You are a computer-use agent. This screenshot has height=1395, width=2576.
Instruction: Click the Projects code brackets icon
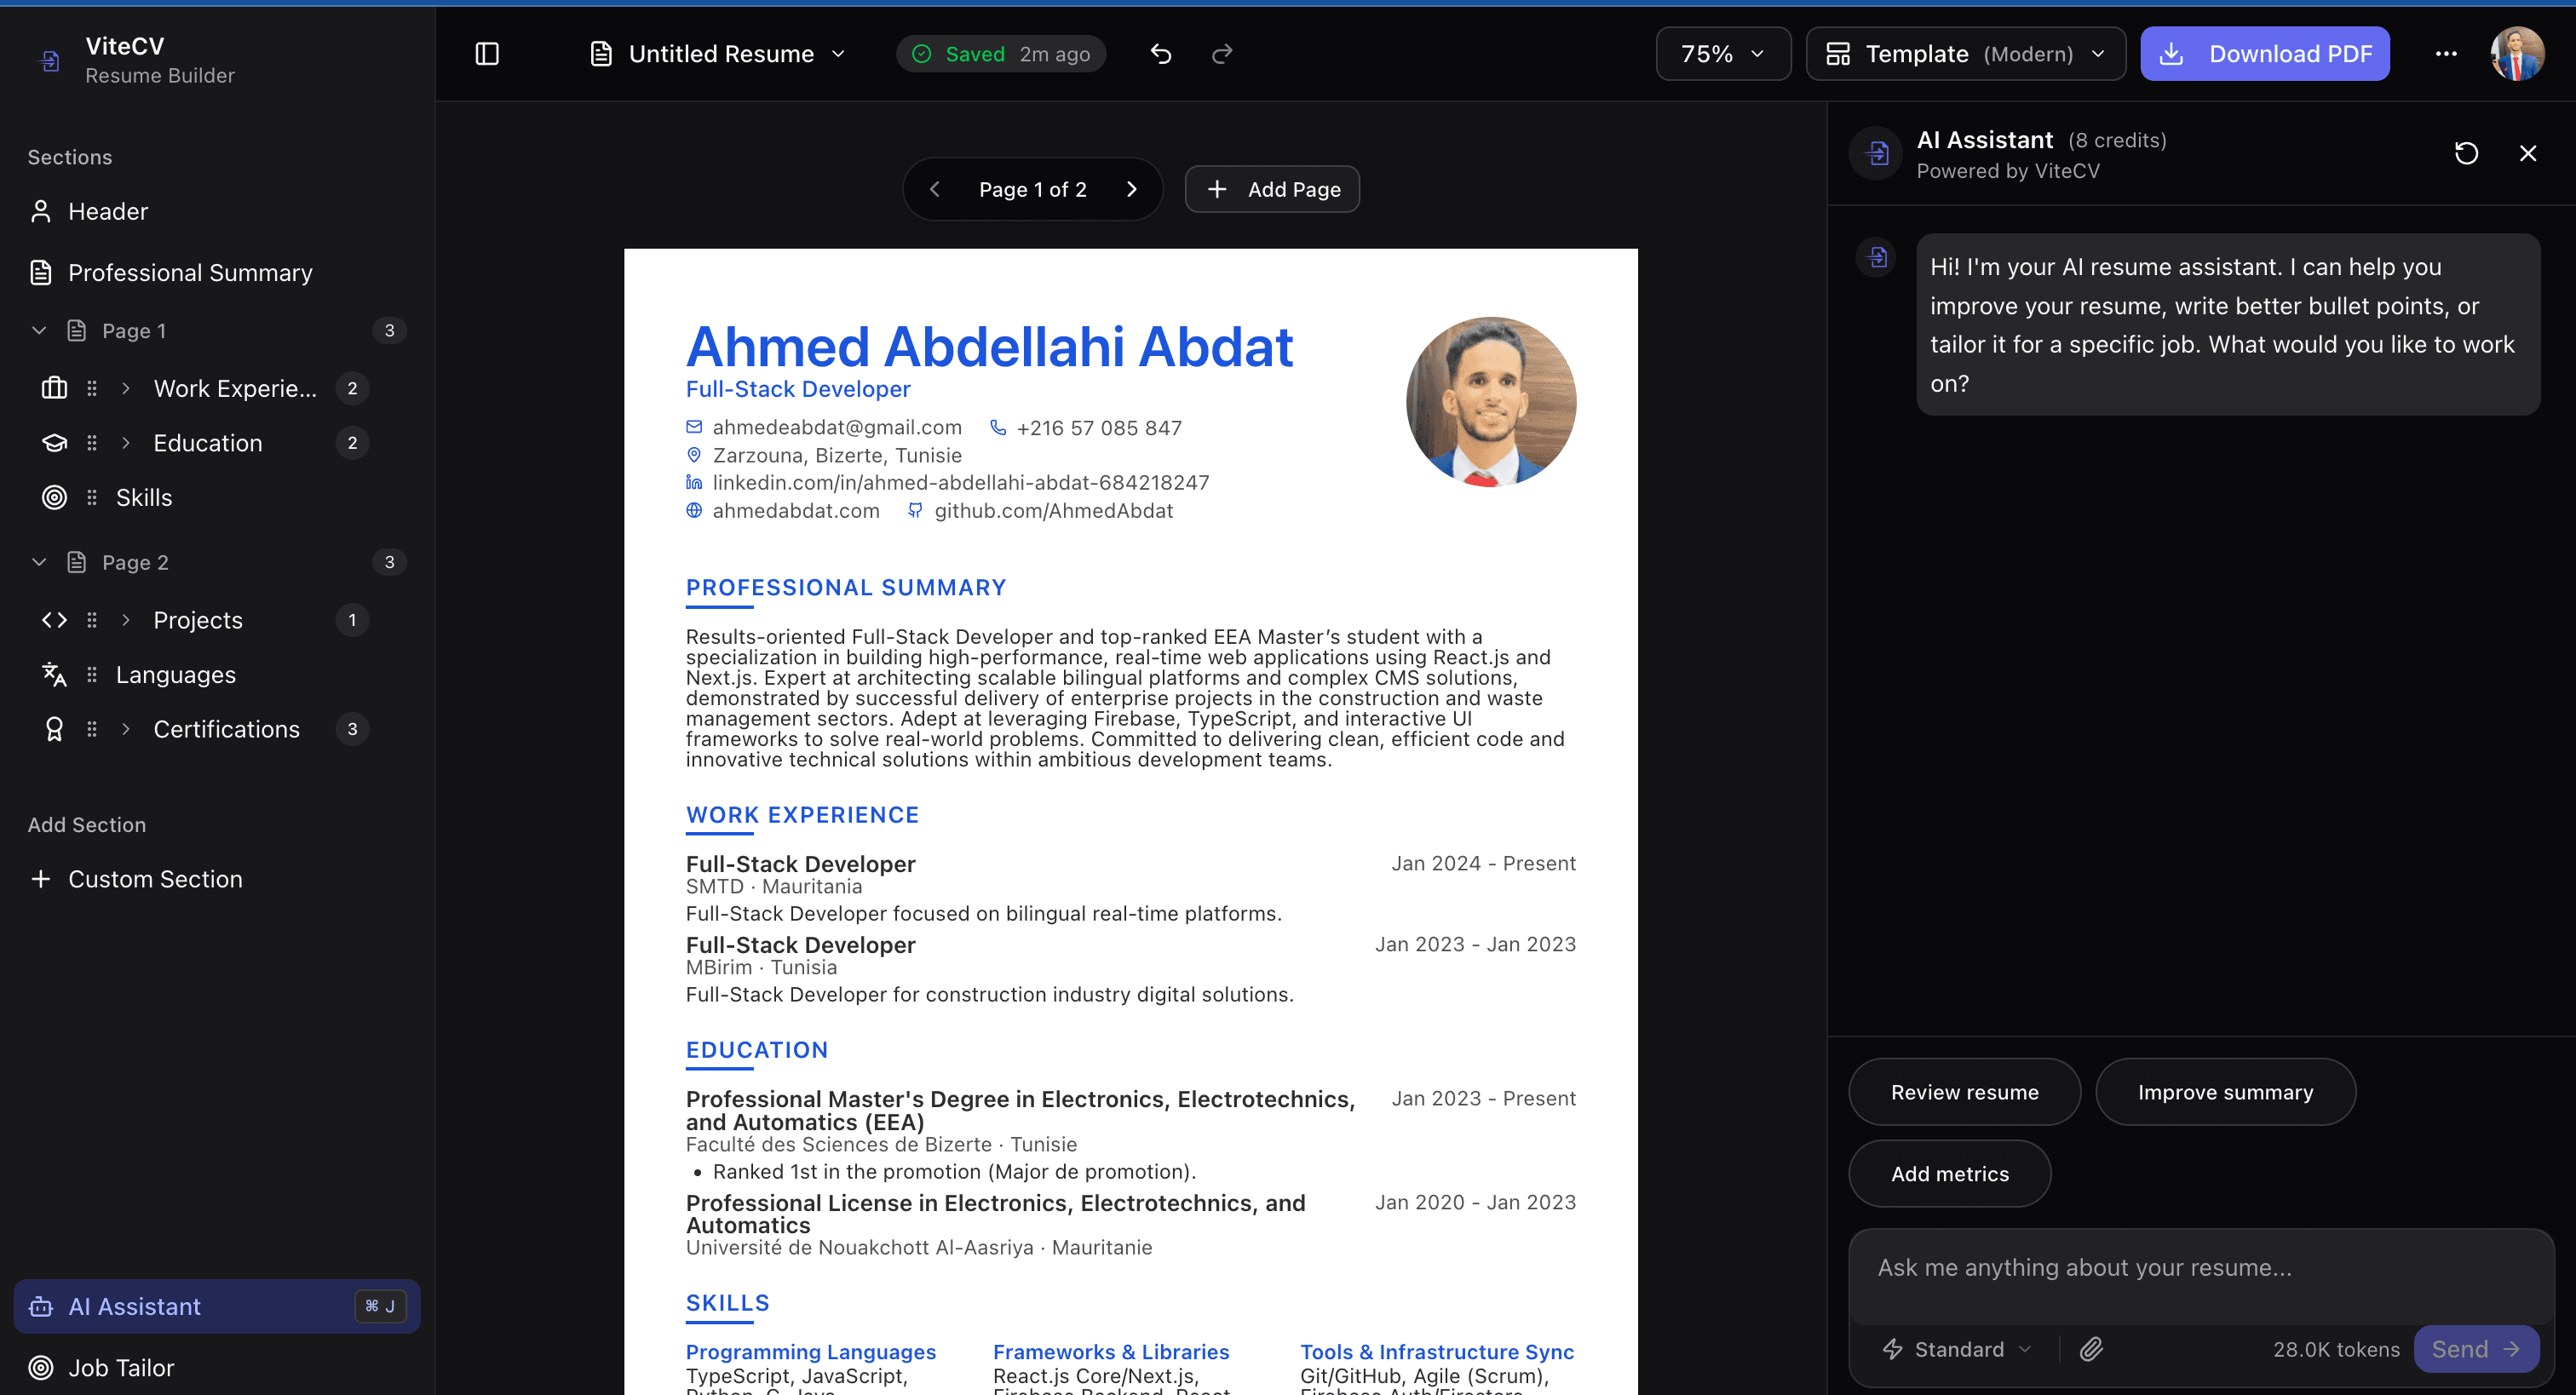[x=53, y=619]
